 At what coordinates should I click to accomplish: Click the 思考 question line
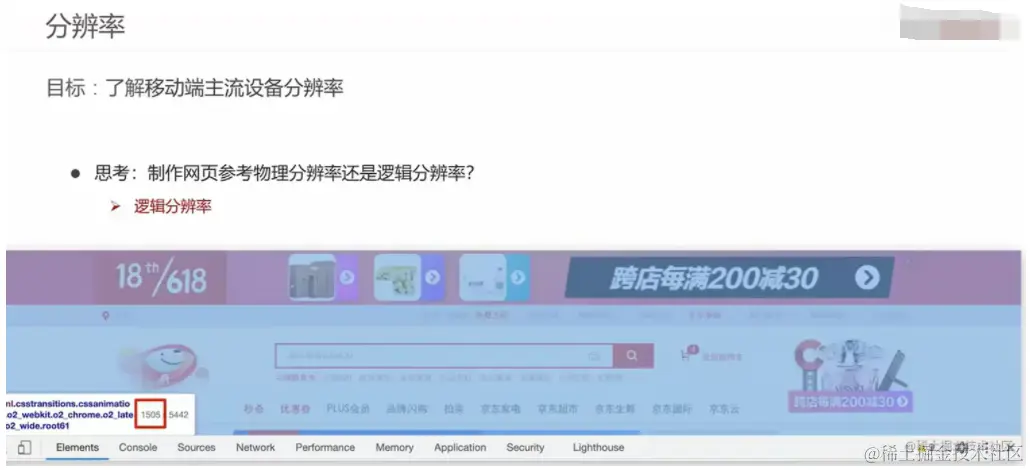[x=284, y=174]
